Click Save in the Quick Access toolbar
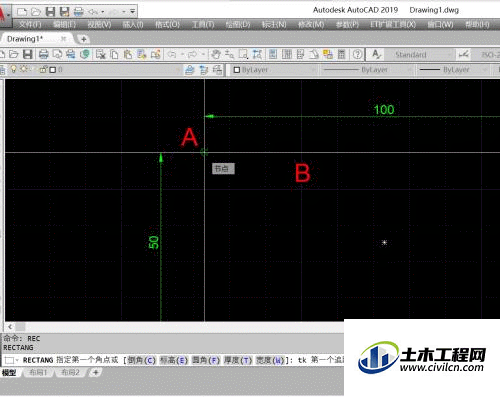500x397 pixels. coord(50,12)
